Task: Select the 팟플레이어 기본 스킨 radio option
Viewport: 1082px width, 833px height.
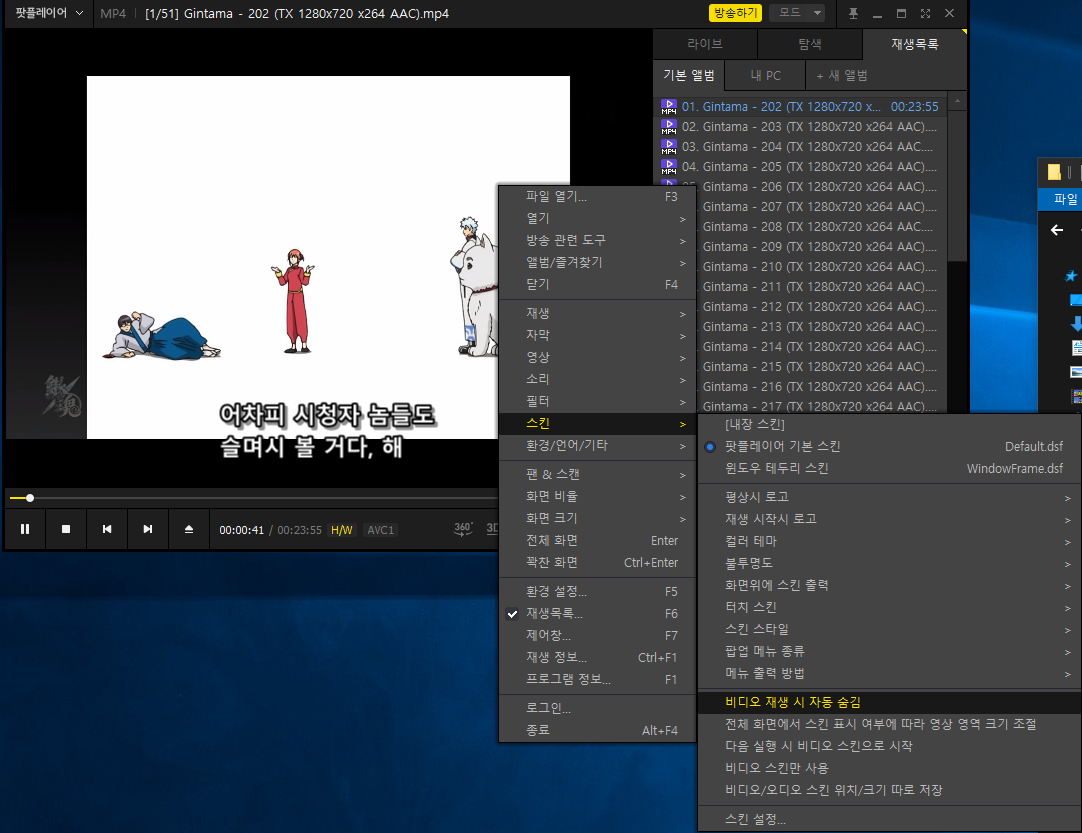Action: point(889,447)
